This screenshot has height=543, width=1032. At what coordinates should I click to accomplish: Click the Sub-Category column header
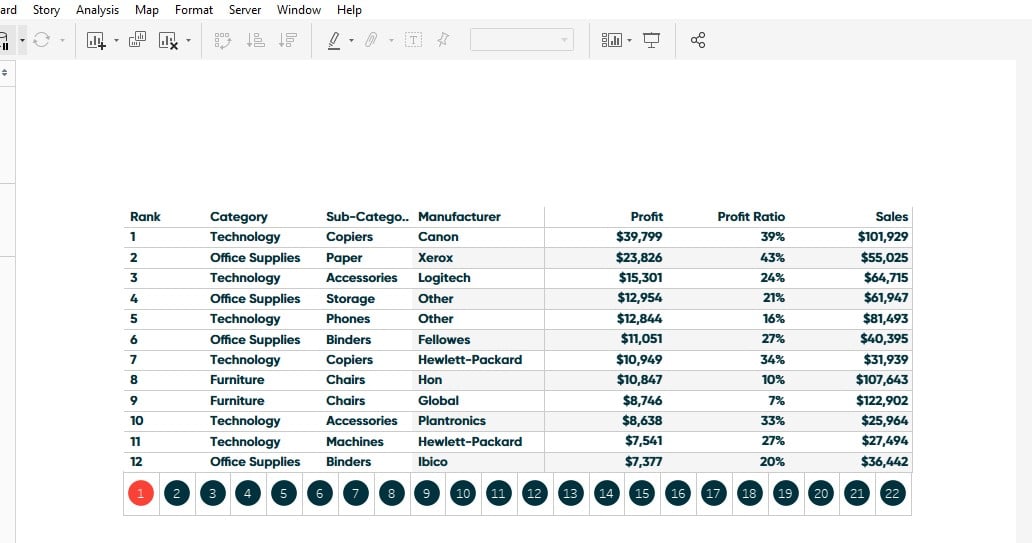(x=367, y=217)
